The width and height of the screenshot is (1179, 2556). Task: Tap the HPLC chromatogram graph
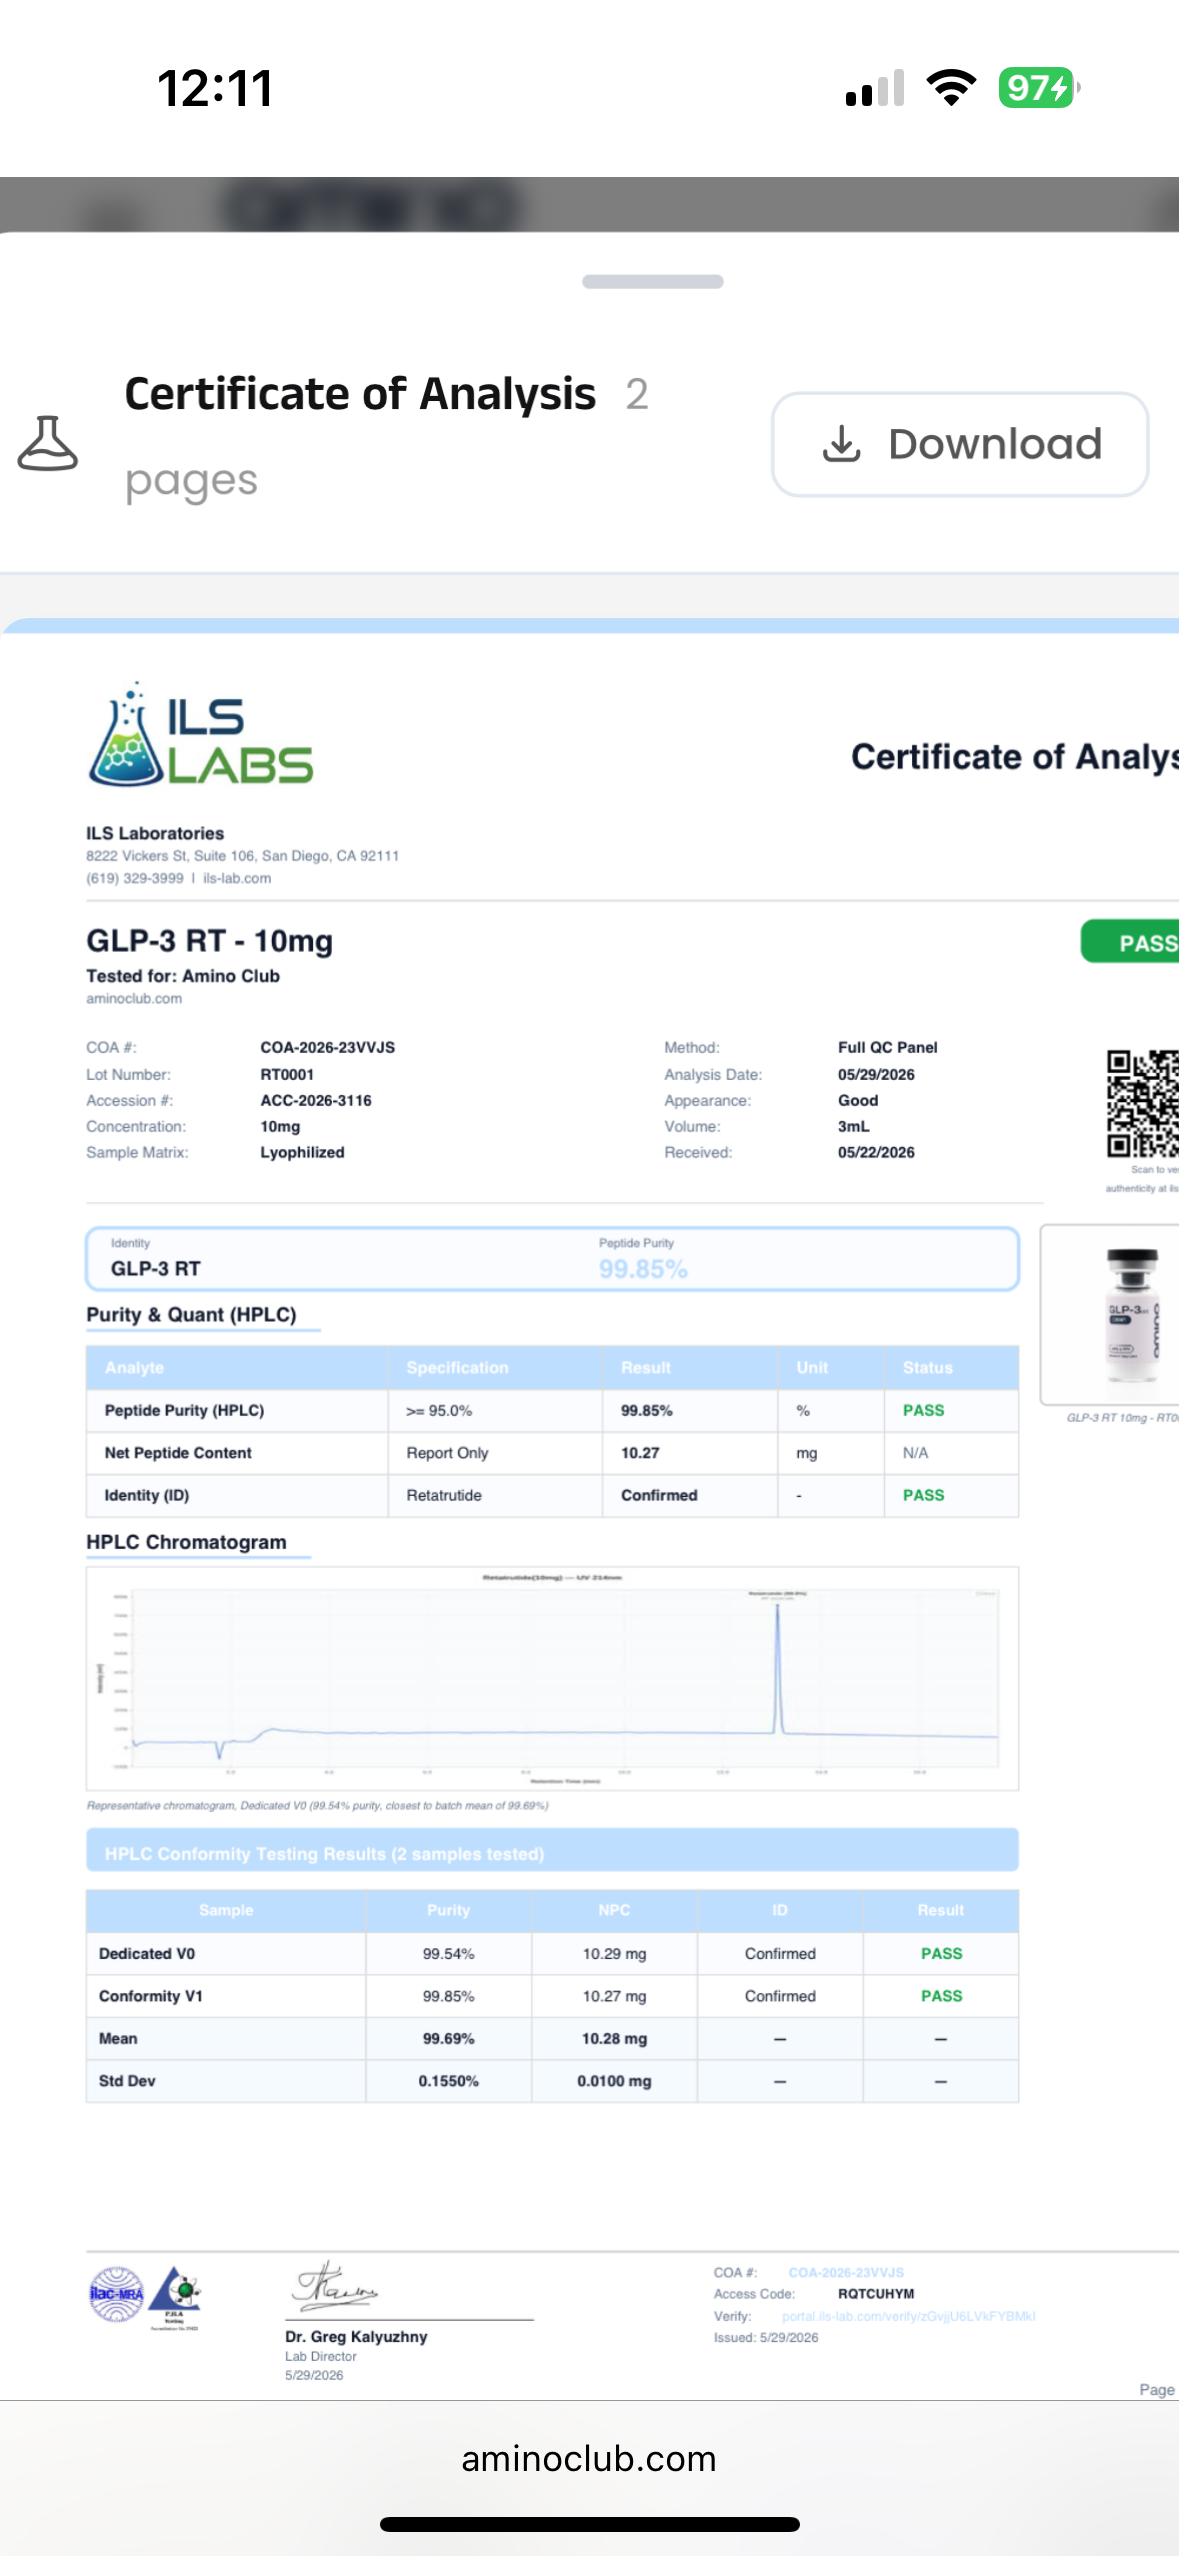[552, 1678]
